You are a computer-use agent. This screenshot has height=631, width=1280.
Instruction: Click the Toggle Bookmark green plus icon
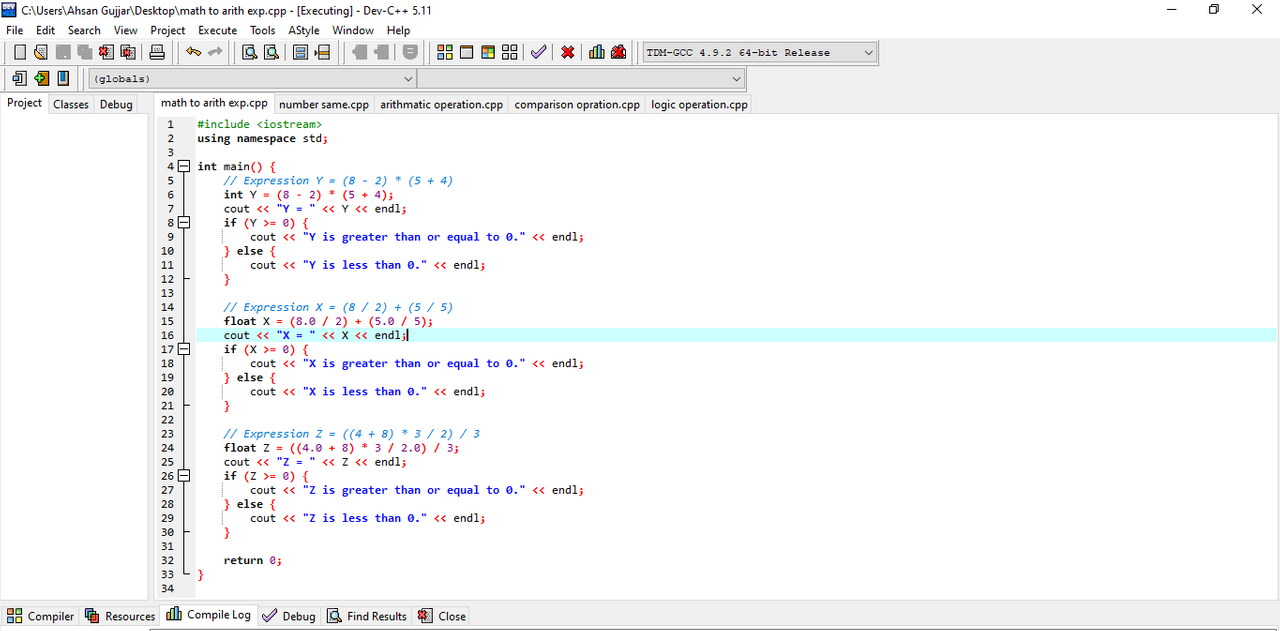click(x=41, y=78)
